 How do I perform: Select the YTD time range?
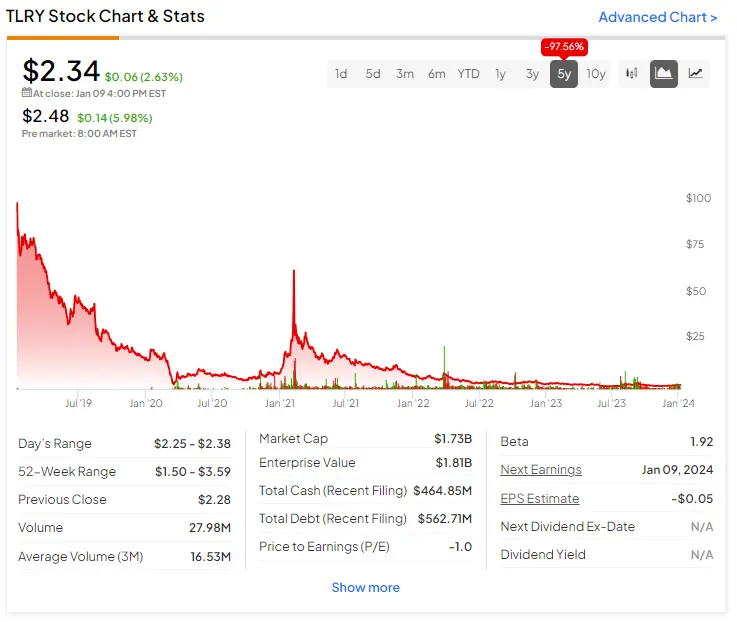click(x=468, y=74)
